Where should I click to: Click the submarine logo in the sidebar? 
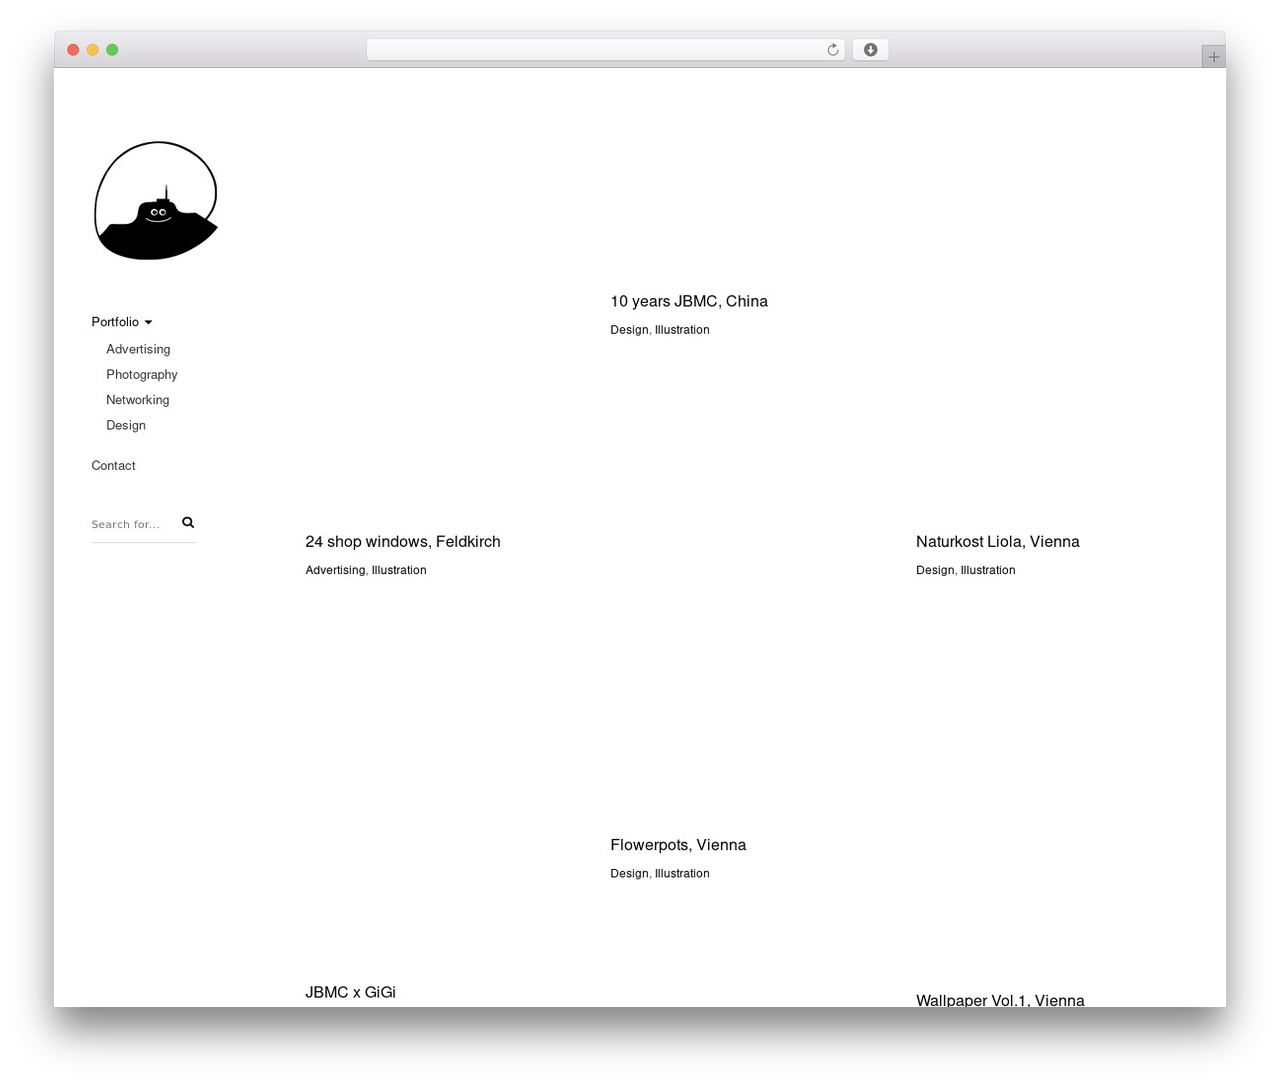click(156, 201)
